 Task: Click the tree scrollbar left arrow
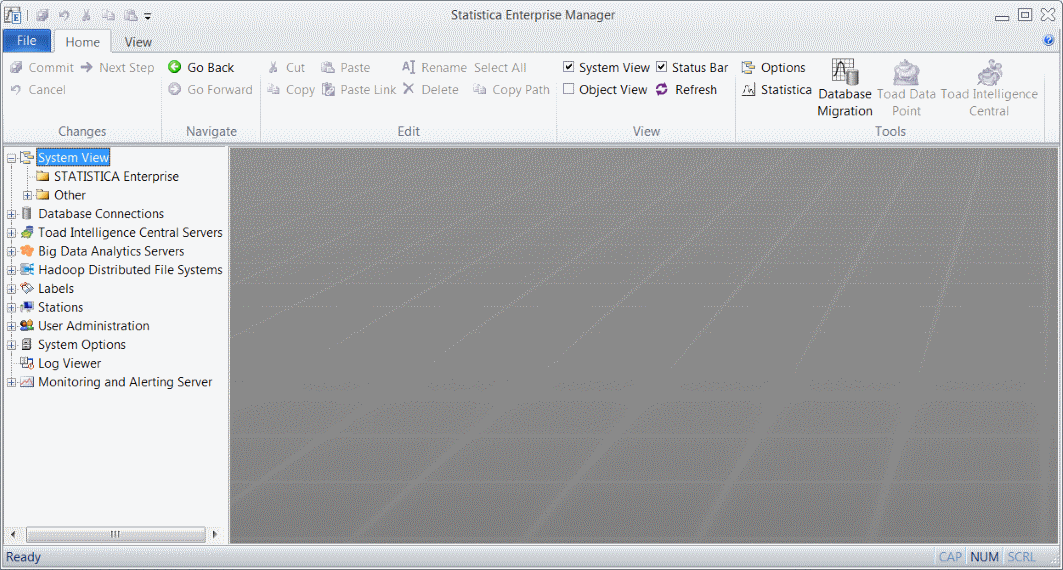[x=13, y=534]
